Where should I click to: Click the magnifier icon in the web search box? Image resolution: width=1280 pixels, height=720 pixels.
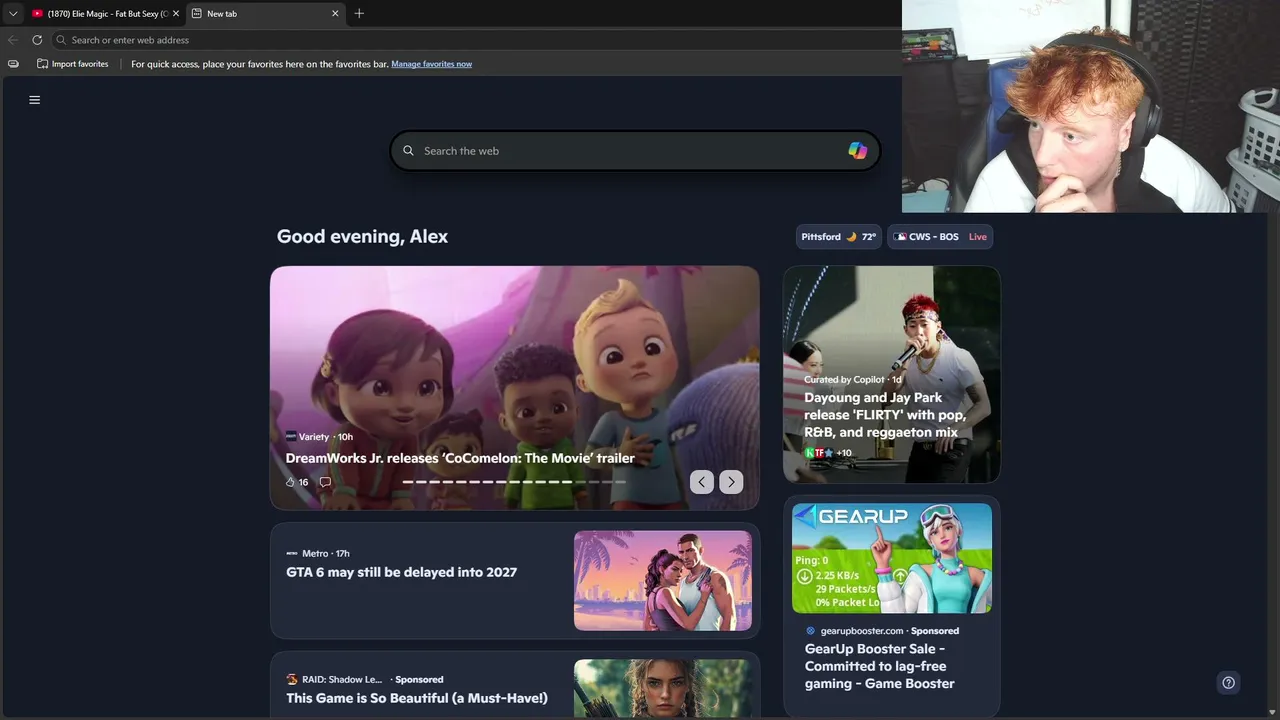(408, 151)
